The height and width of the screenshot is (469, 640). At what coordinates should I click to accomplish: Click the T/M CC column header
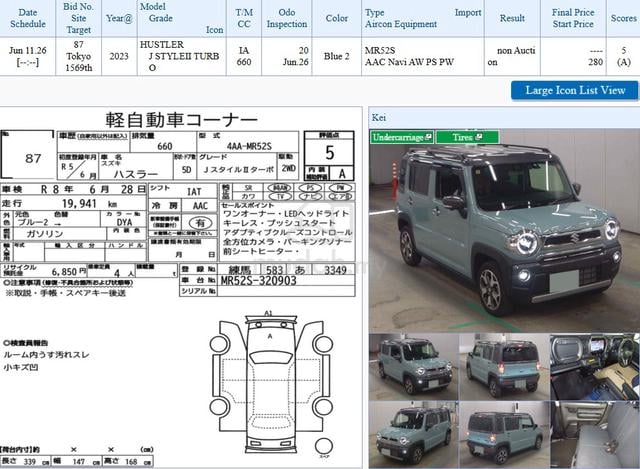244,18
